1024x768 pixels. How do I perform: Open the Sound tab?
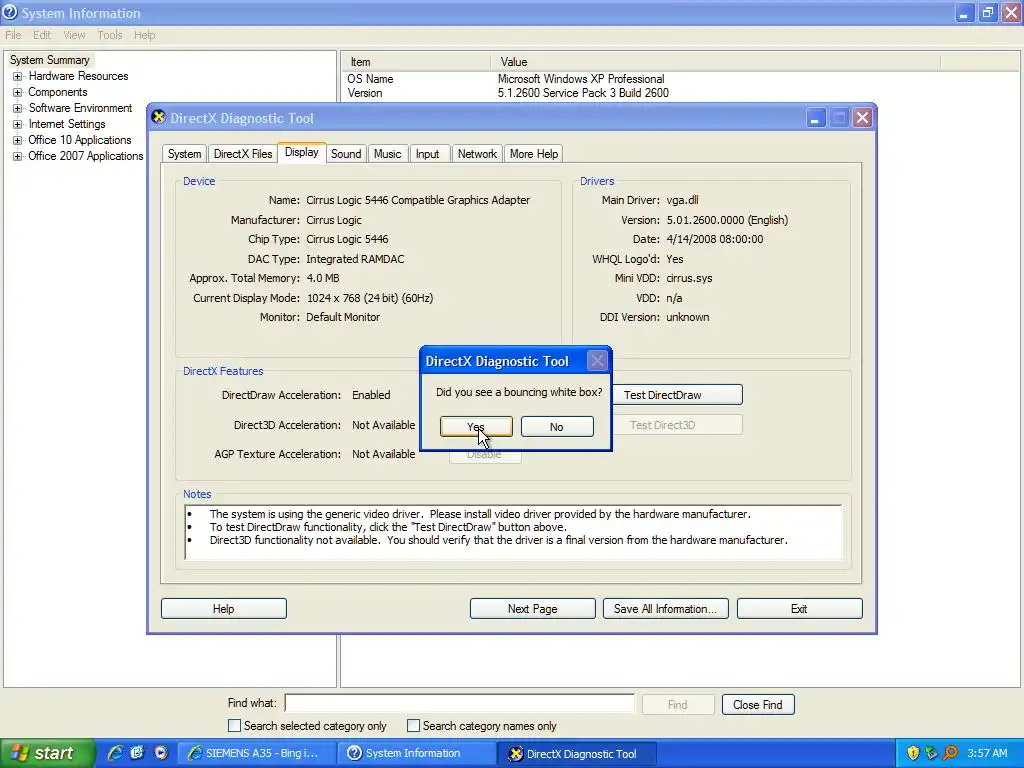tap(346, 153)
